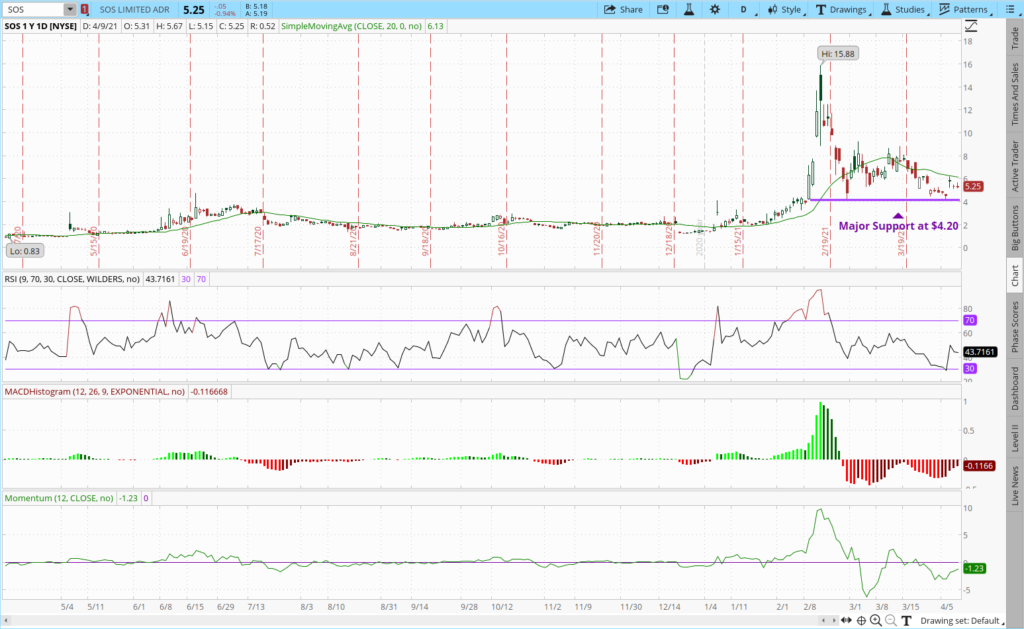Open the list options menu icon at top right
This screenshot has height=629, width=1024.
pos(1010,10)
